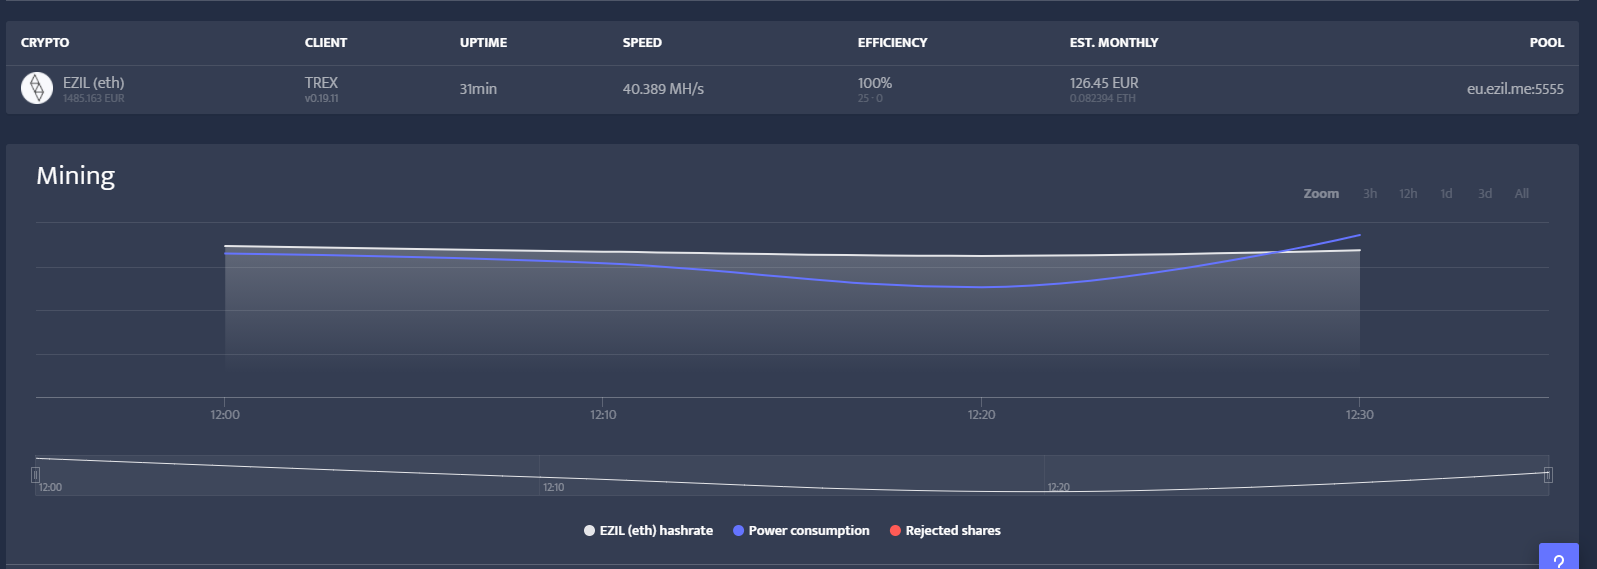Click the 40.389 MH/s speed value
Image resolution: width=1597 pixels, height=569 pixels.
click(x=663, y=89)
